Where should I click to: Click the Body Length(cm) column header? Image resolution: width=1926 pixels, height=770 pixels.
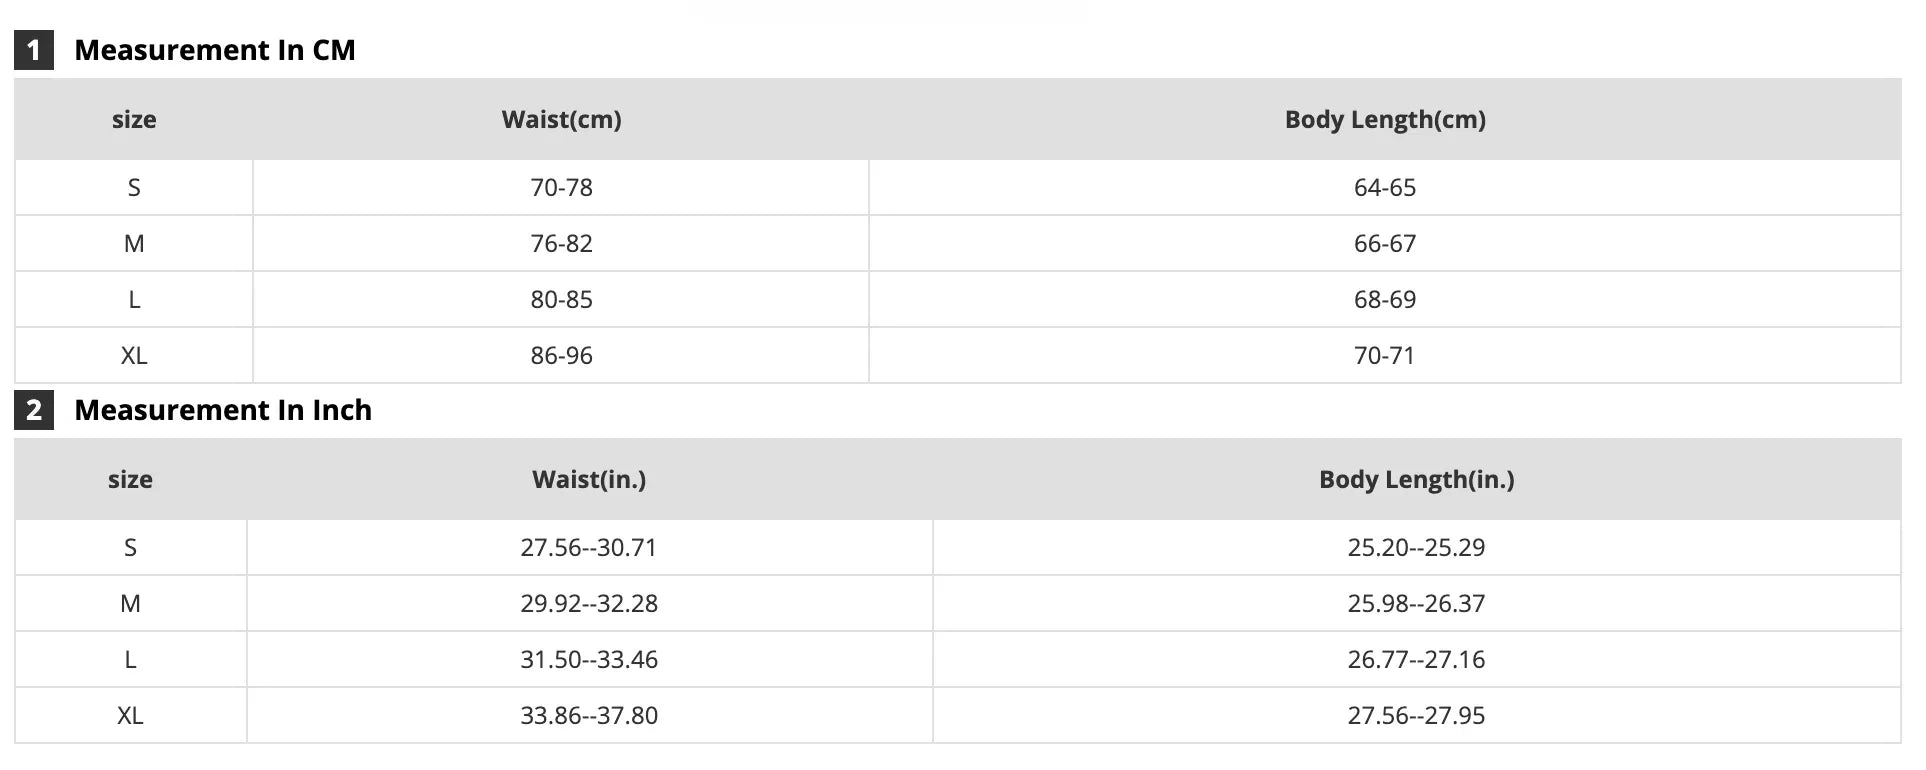point(1385,120)
